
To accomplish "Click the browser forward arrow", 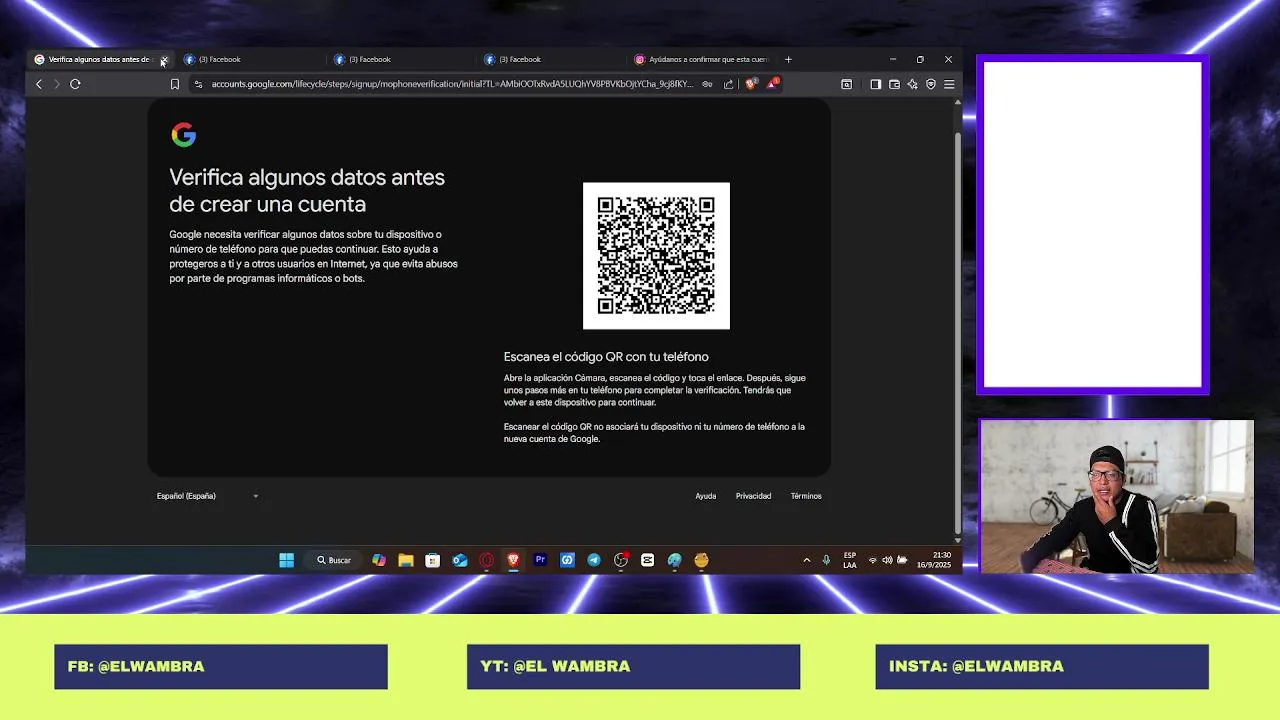I will [x=57, y=84].
